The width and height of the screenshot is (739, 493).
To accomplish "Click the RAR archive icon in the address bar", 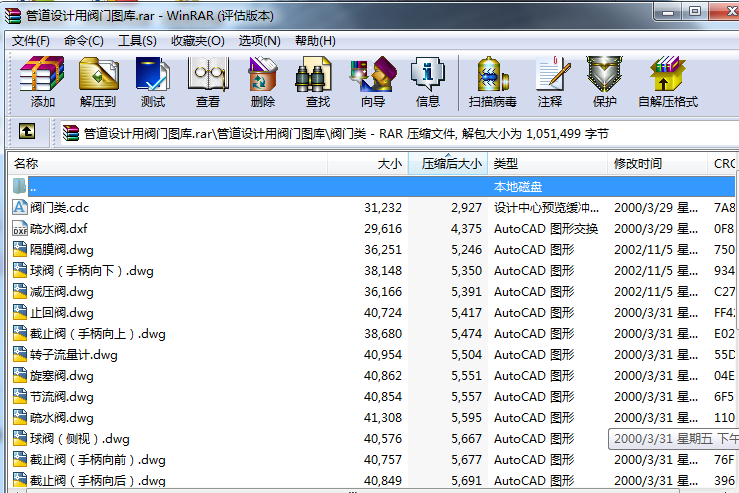I will [x=71, y=133].
